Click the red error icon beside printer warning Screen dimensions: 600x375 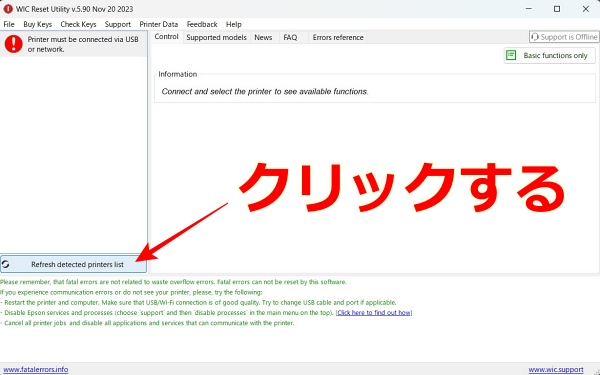pos(13,44)
